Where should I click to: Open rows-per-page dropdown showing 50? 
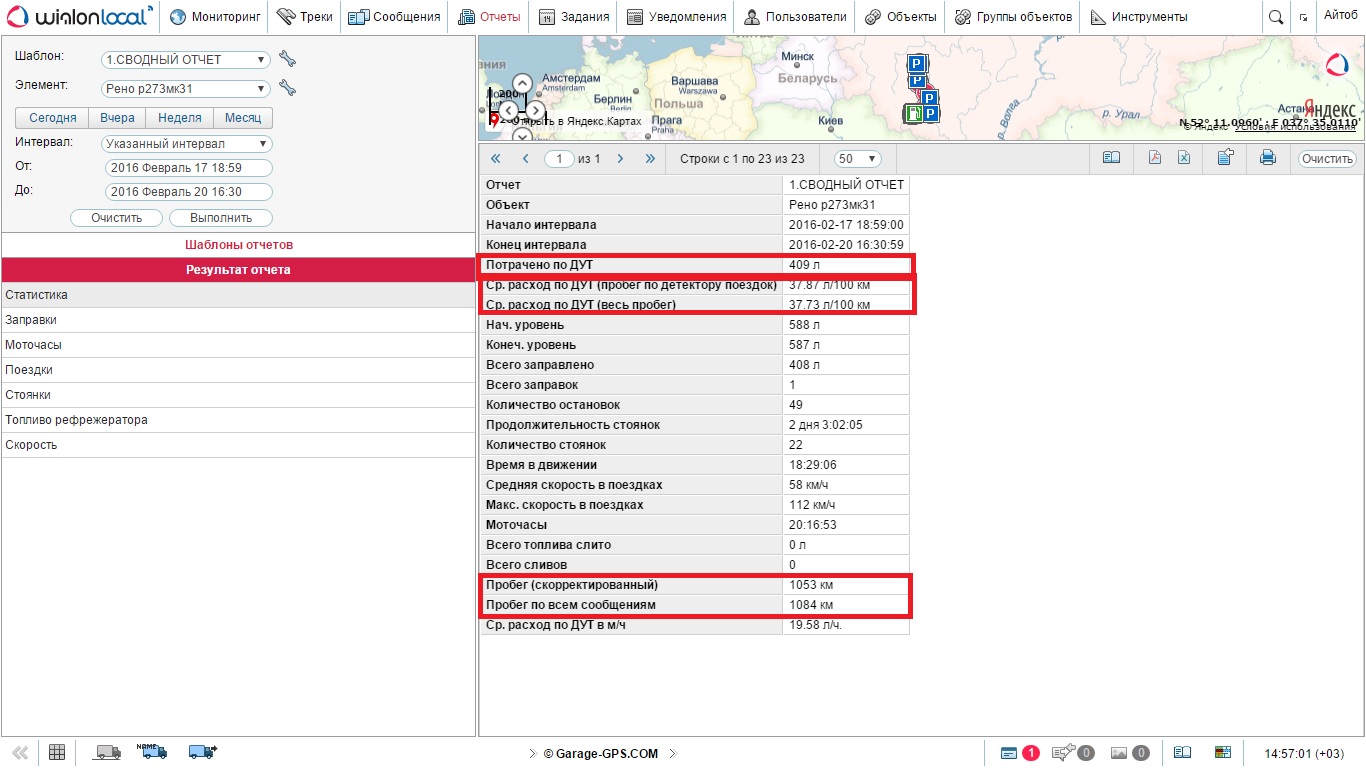(x=859, y=159)
